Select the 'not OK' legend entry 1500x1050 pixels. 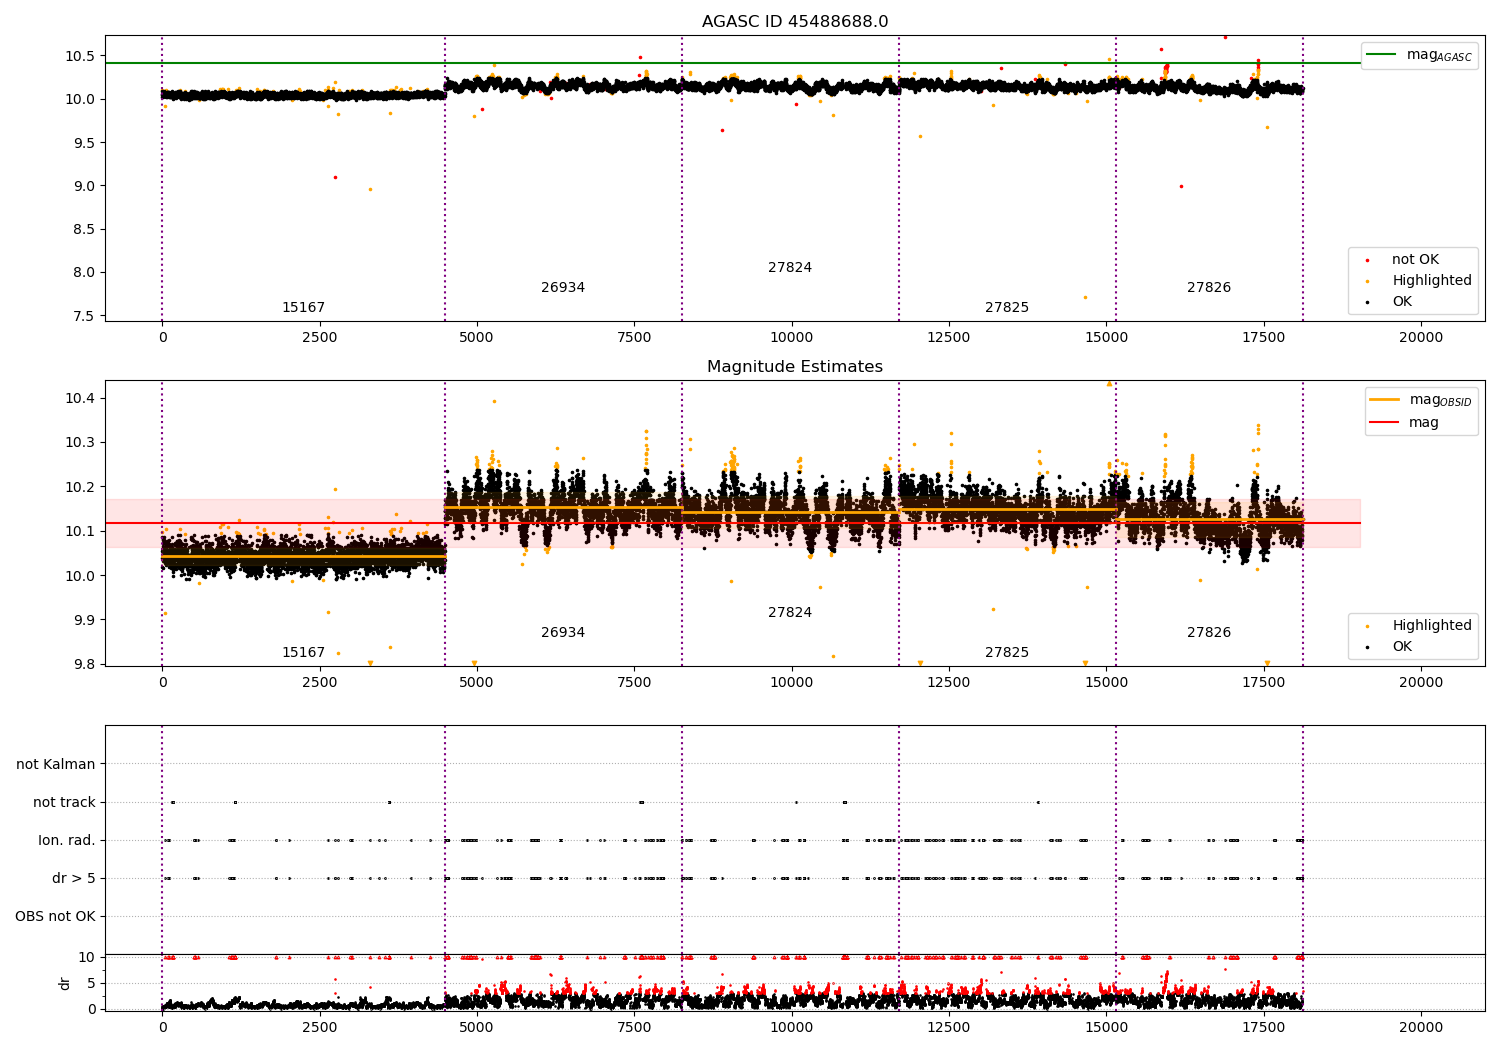pyautogui.click(x=1415, y=260)
